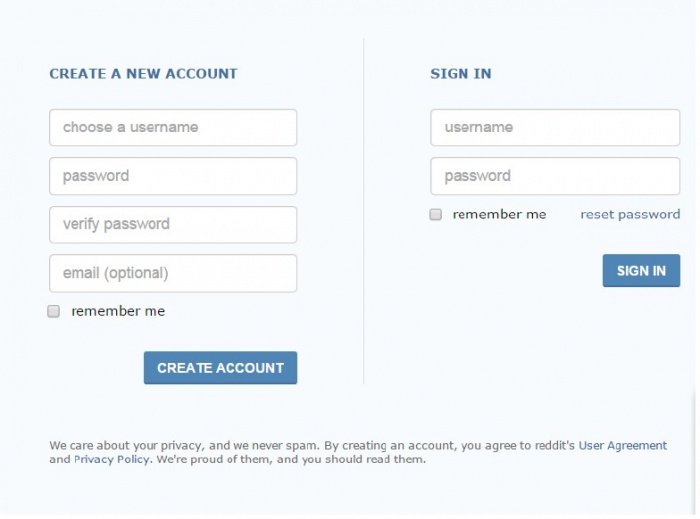Open the Privacy Policy link
The height and width of the screenshot is (519, 700).
111,460
